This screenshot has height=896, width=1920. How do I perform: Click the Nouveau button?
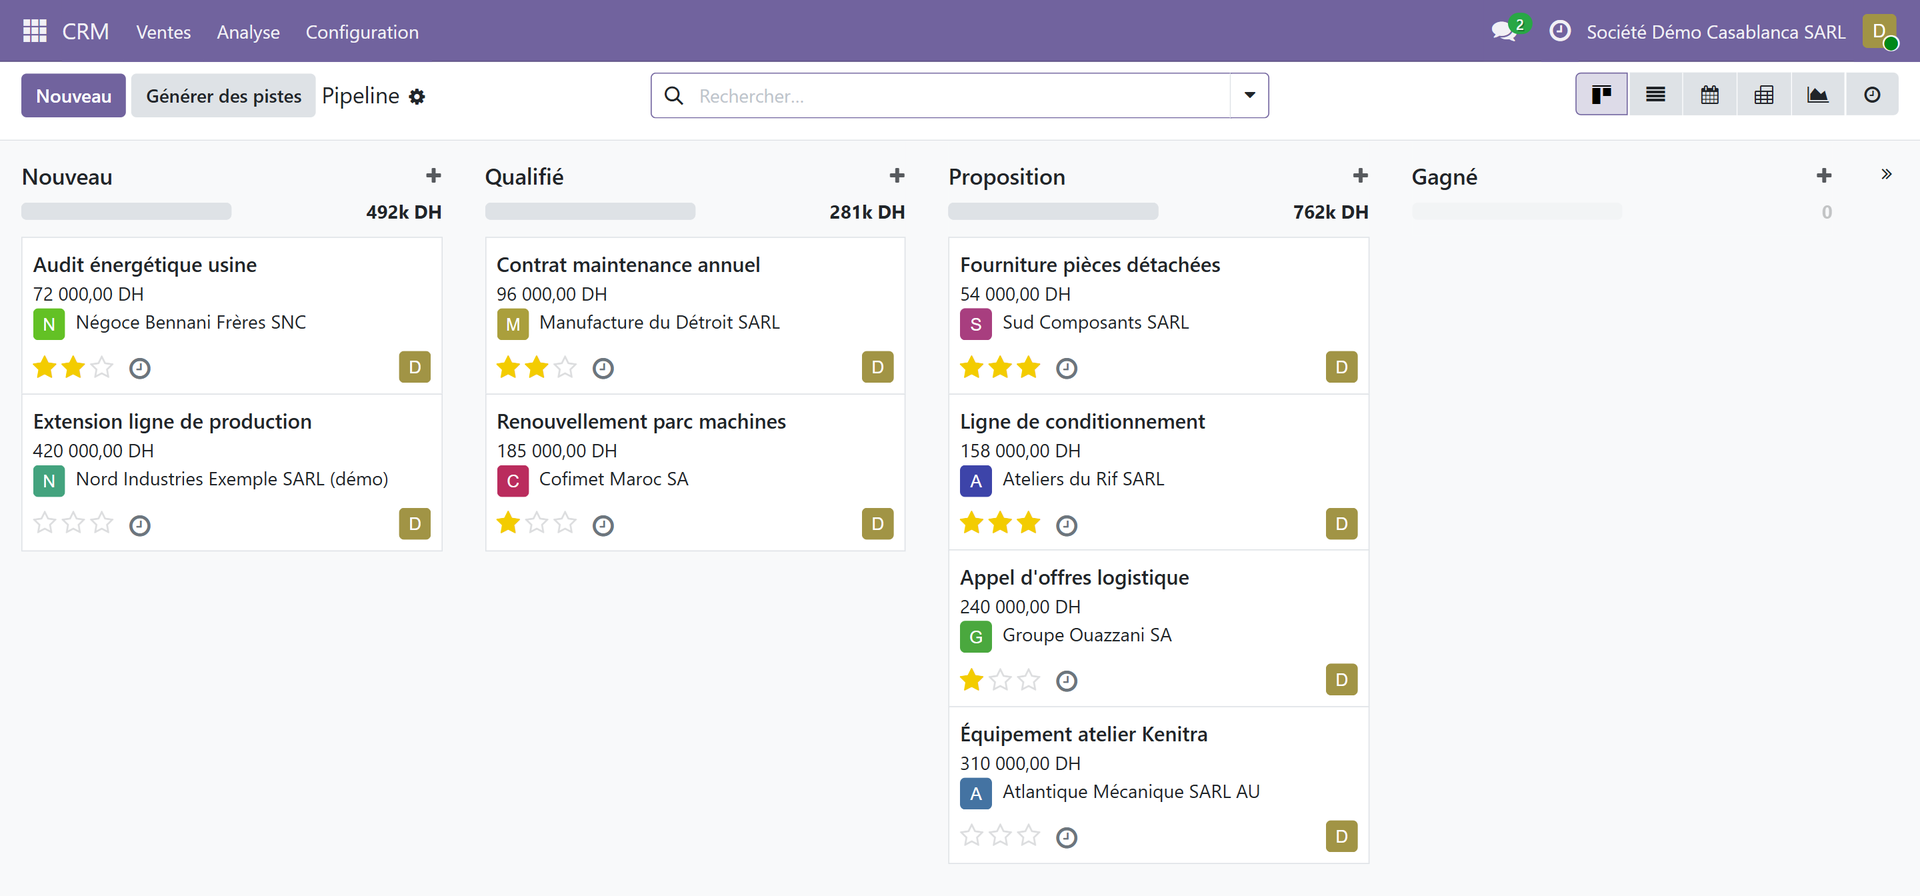click(x=74, y=96)
